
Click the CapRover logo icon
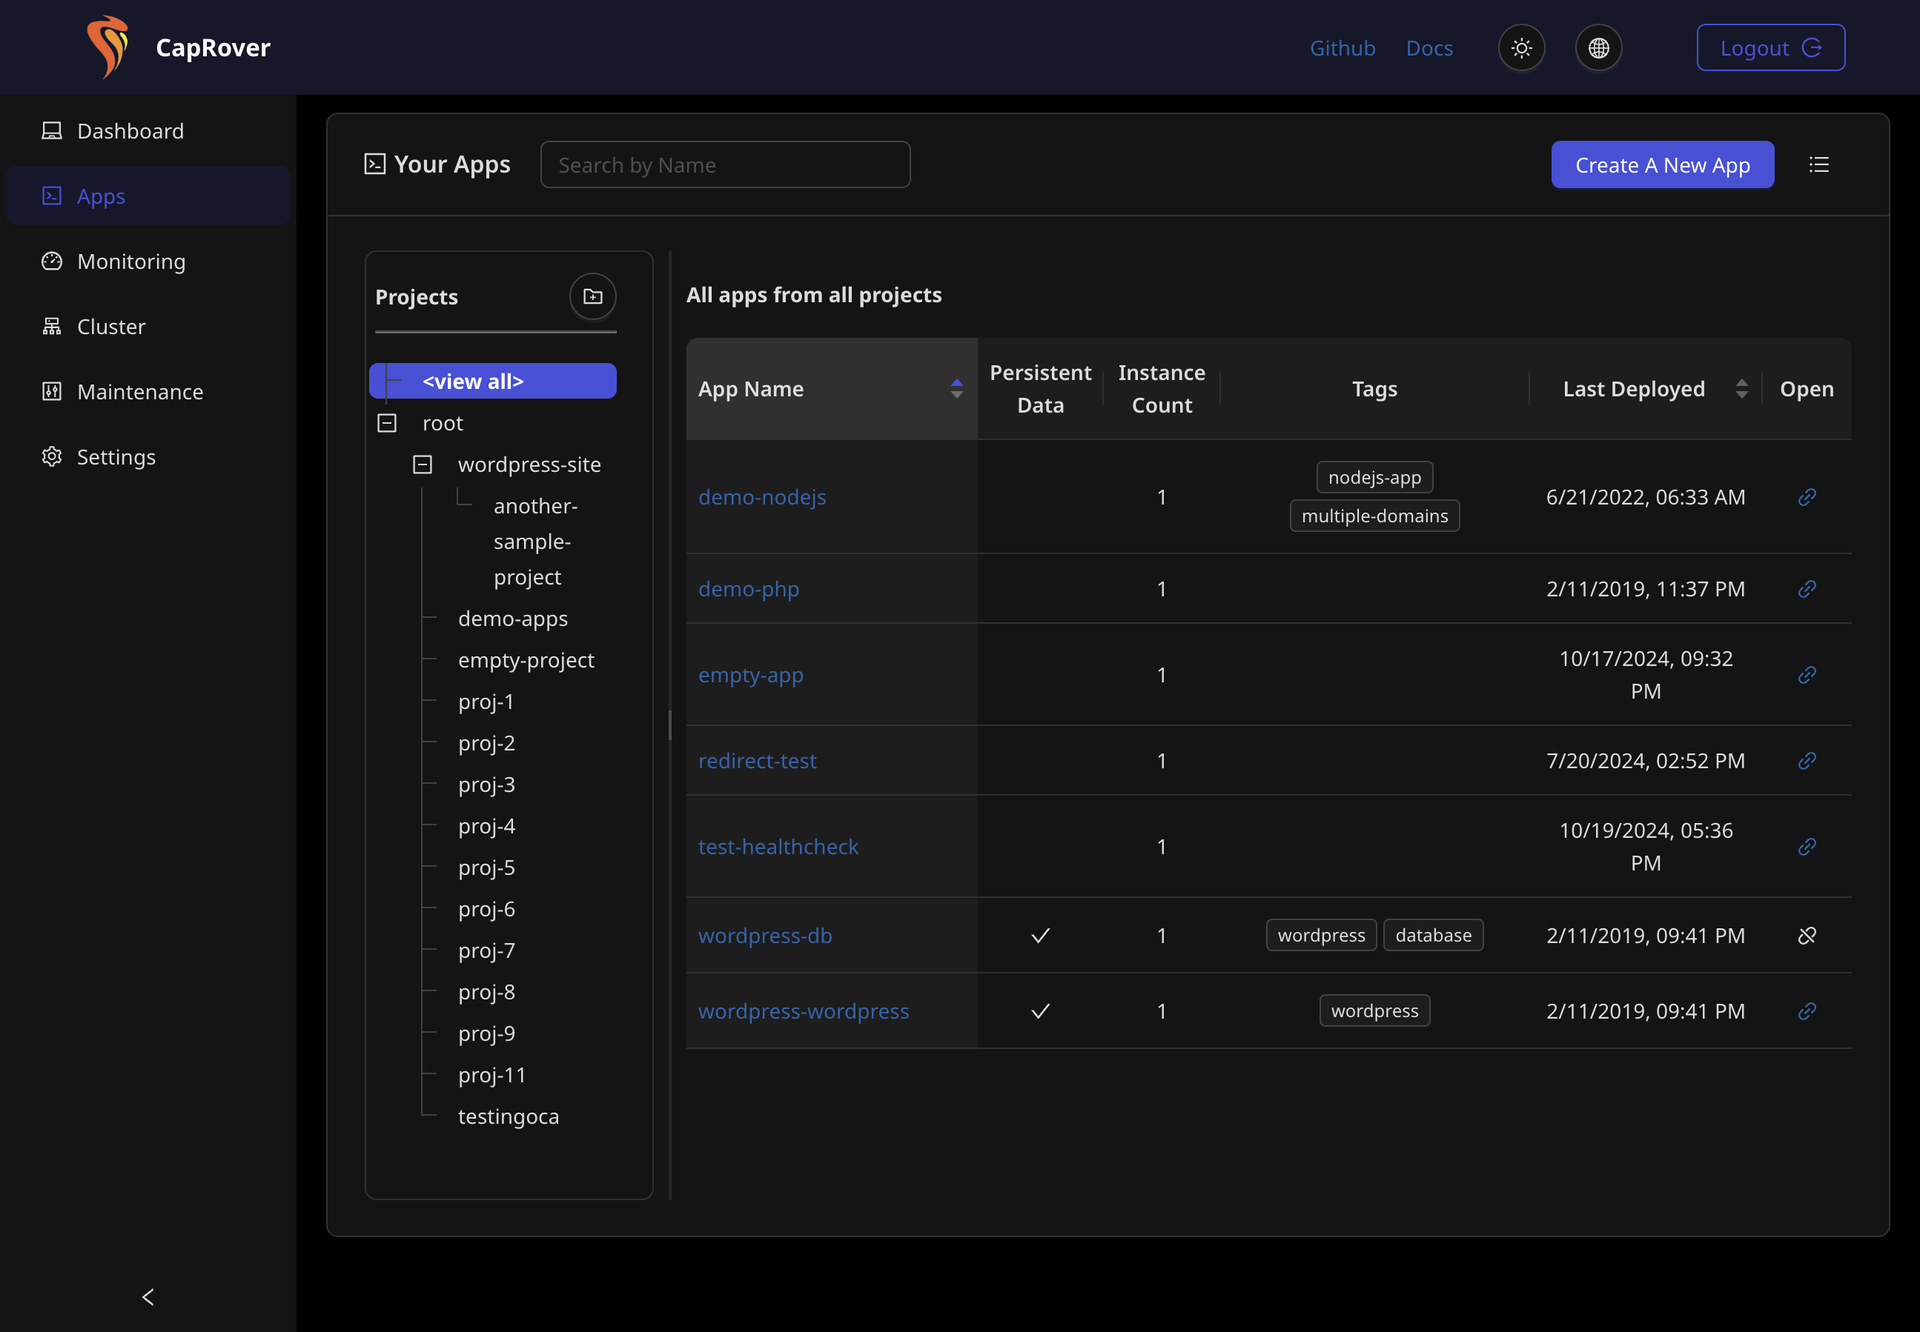(108, 47)
